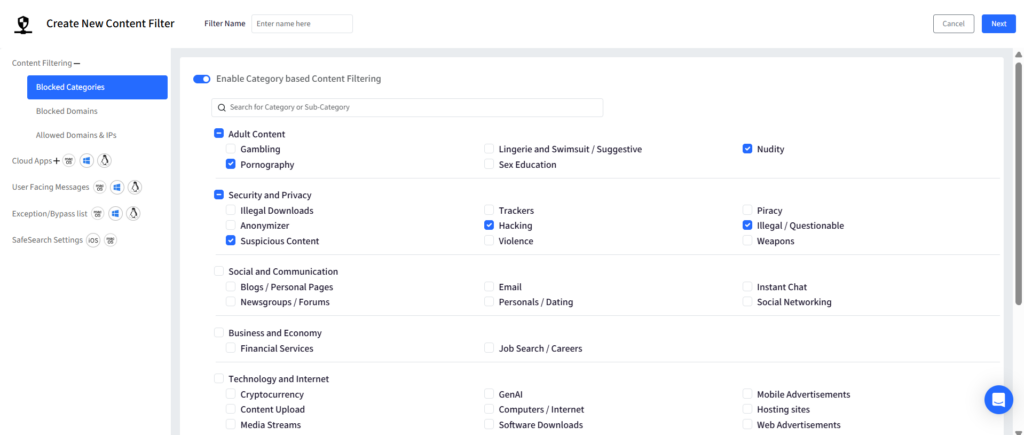The image size is (1024, 435).
Task: Check the Job Search / Careers checkbox
Action: pos(489,348)
